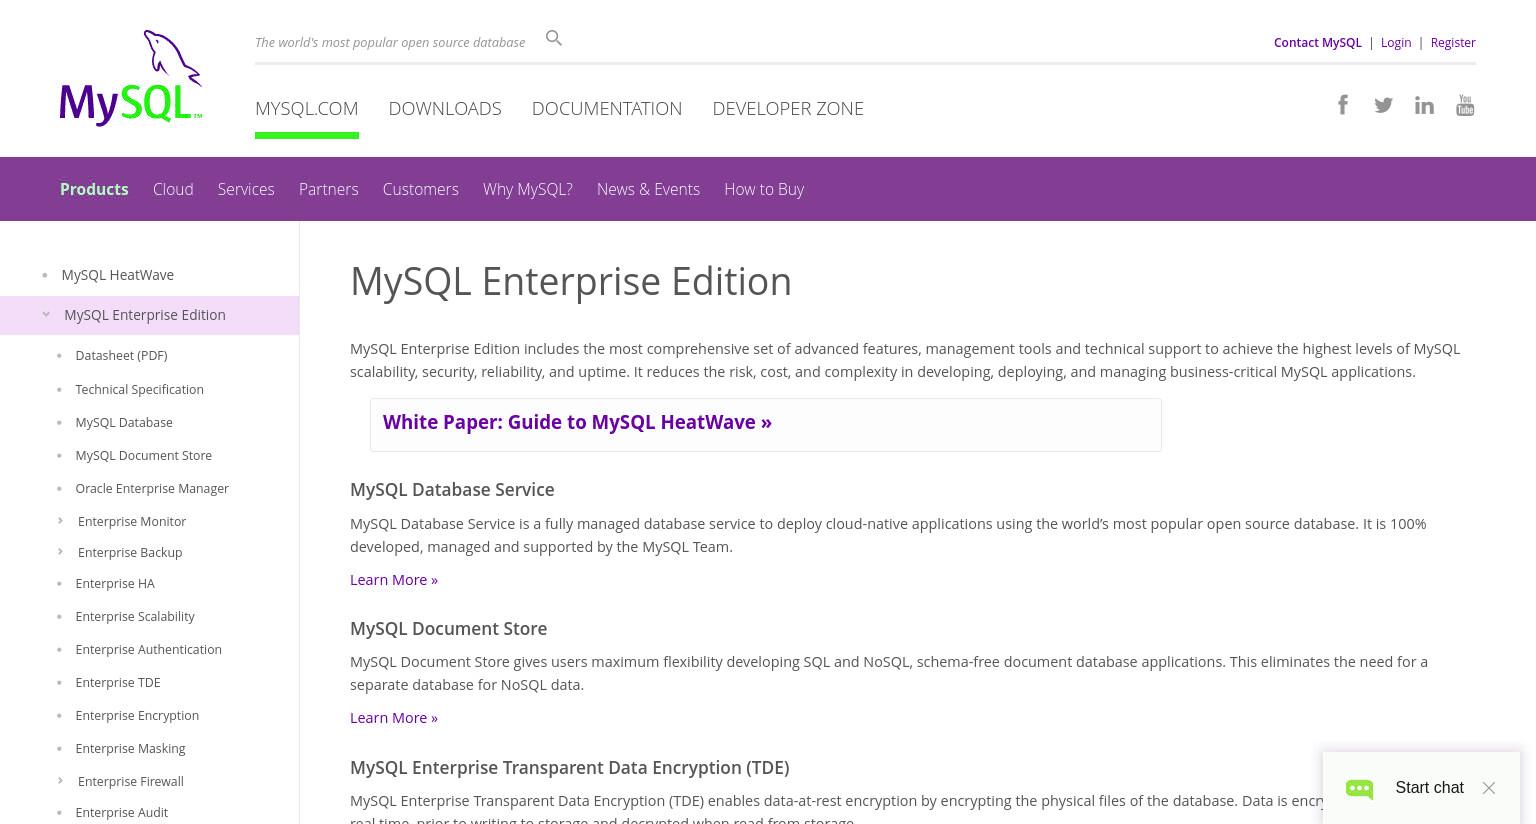Open the MYSQL.COM top tab

[x=306, y=108]
